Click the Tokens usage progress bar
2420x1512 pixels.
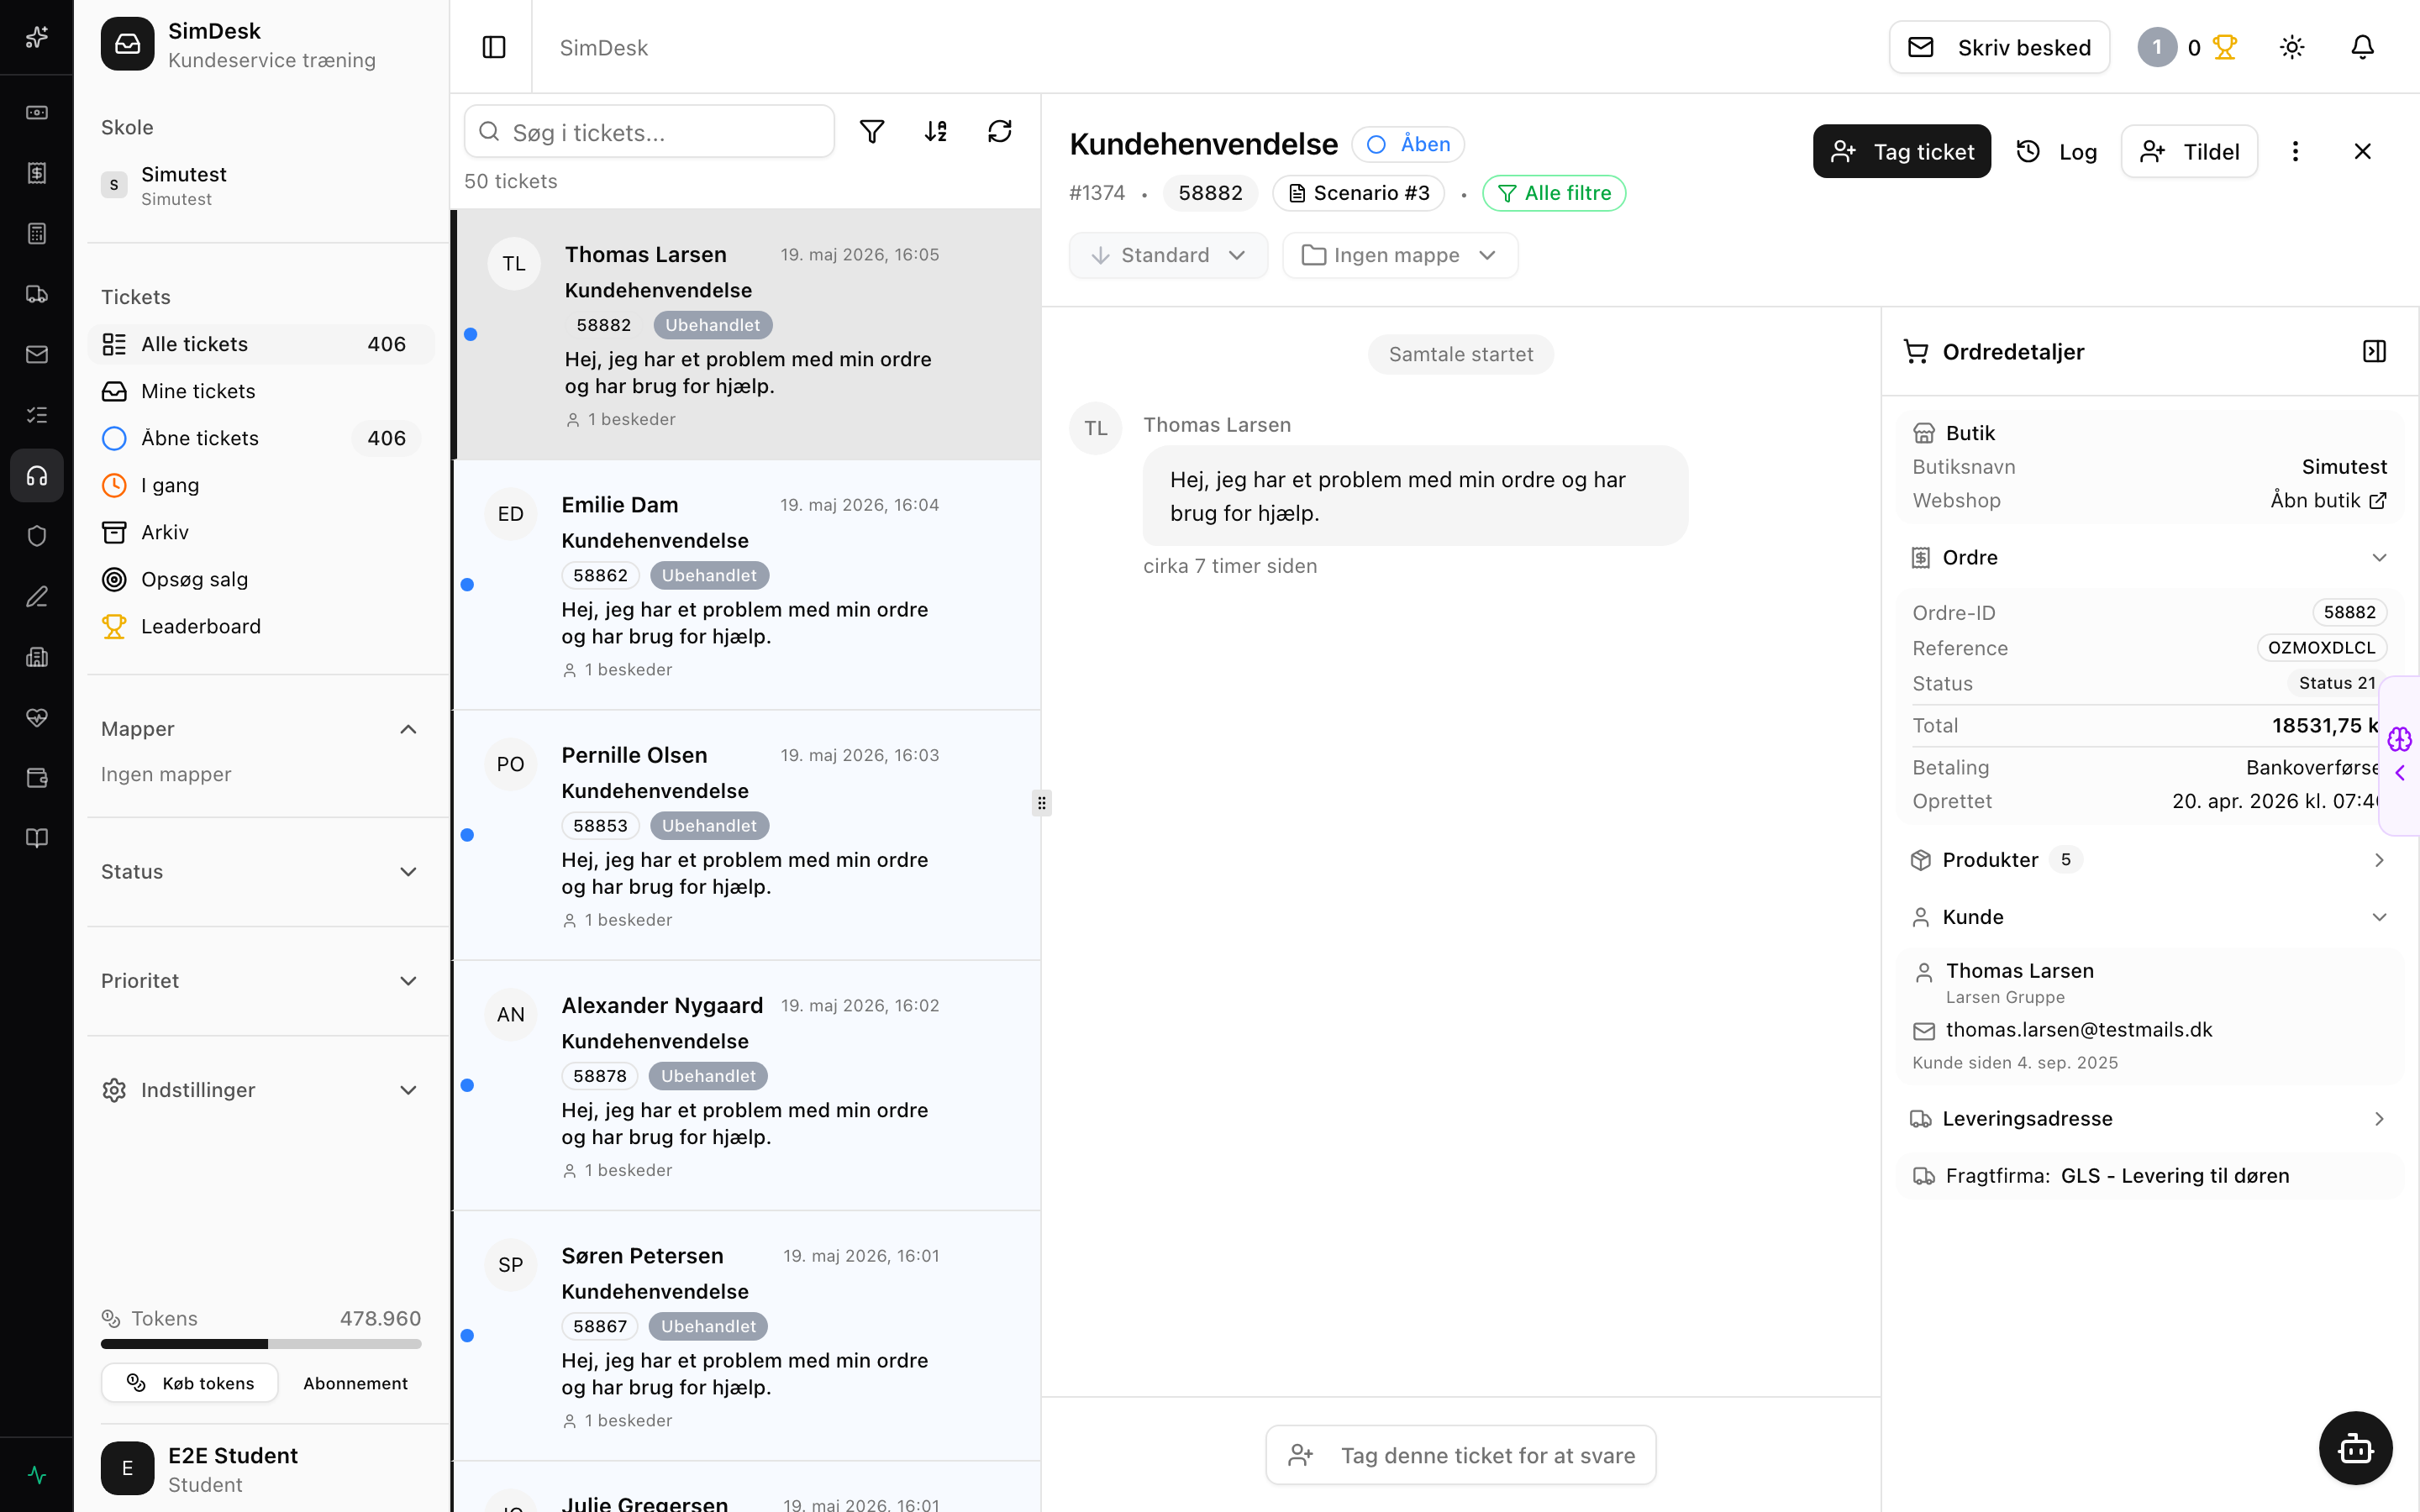pos(261,1344)
